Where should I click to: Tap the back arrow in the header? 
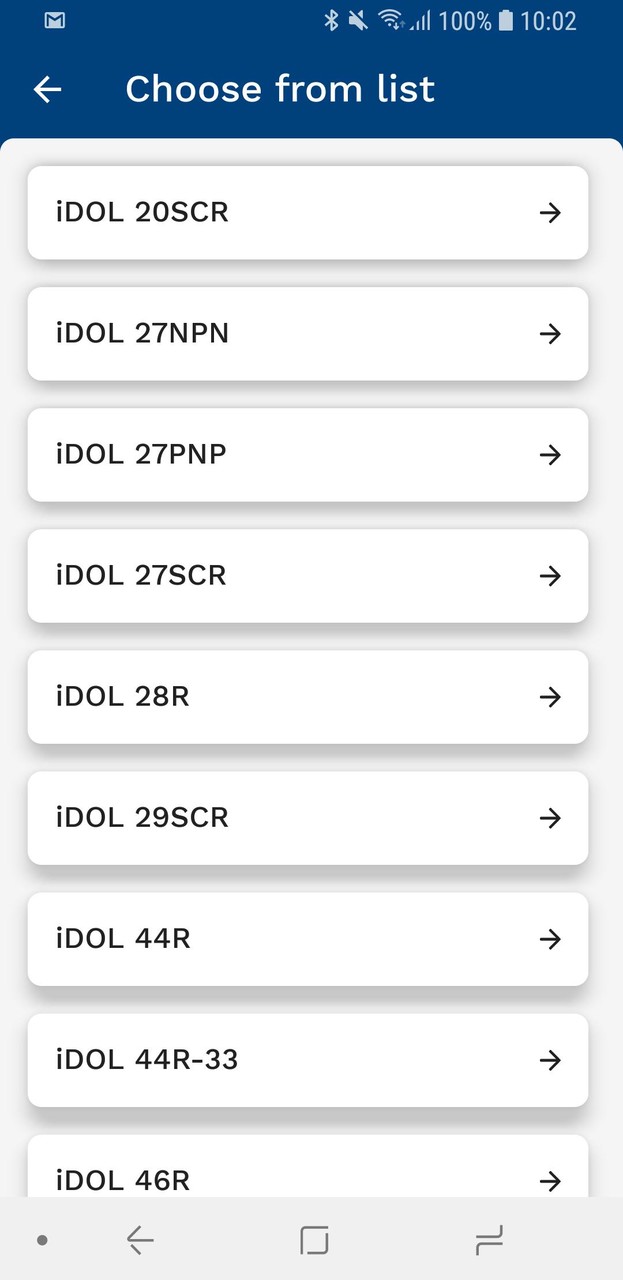(x=47, y=89)
